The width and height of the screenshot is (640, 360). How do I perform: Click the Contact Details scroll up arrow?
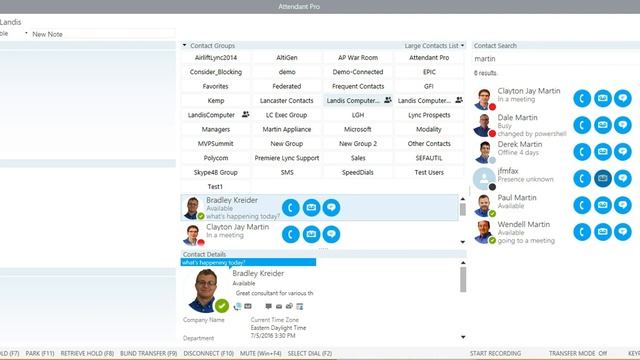[x=463, y=263]
